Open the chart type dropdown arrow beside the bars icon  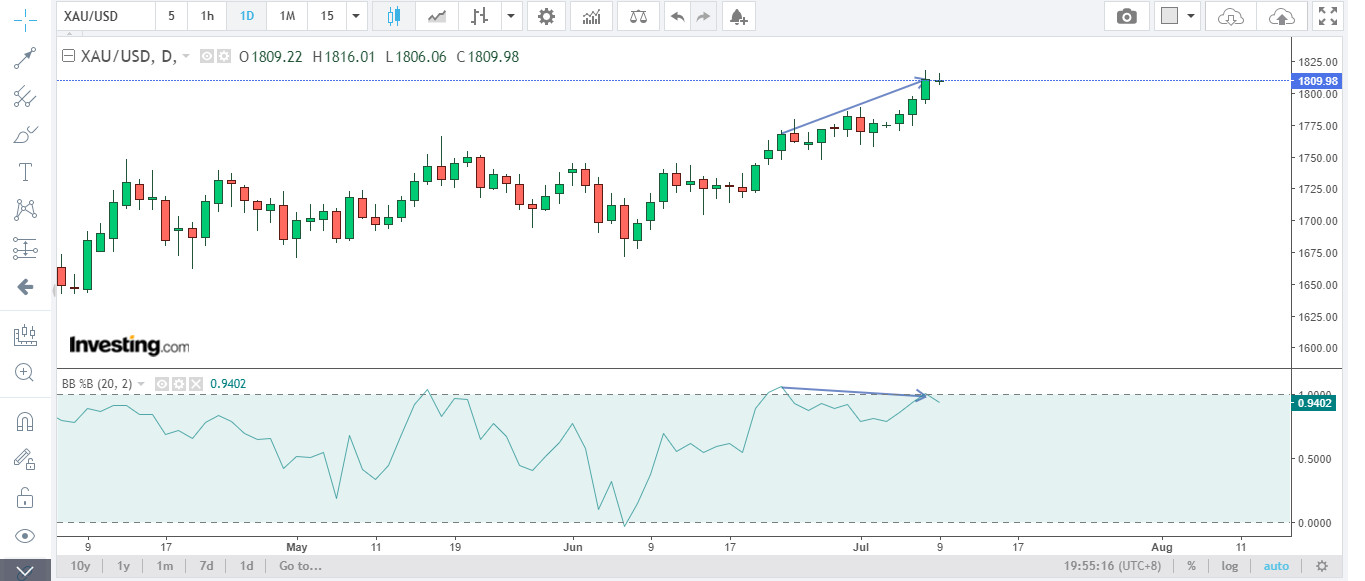(x=511, y=16)
